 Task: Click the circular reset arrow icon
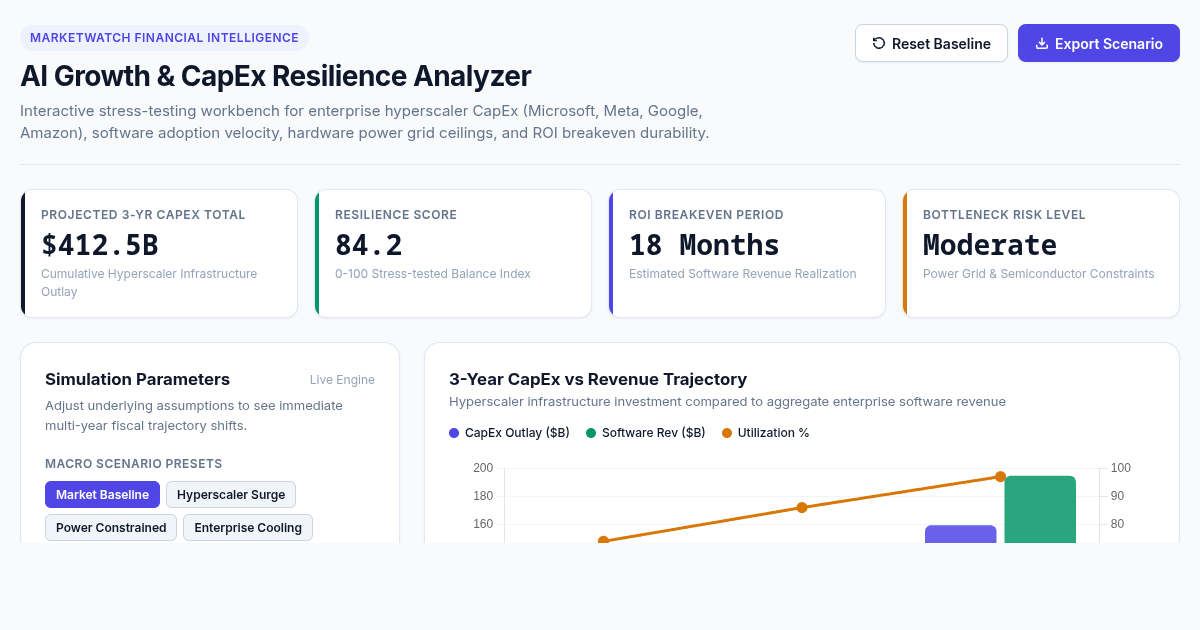pyautogui.click(x=879, y=43)
